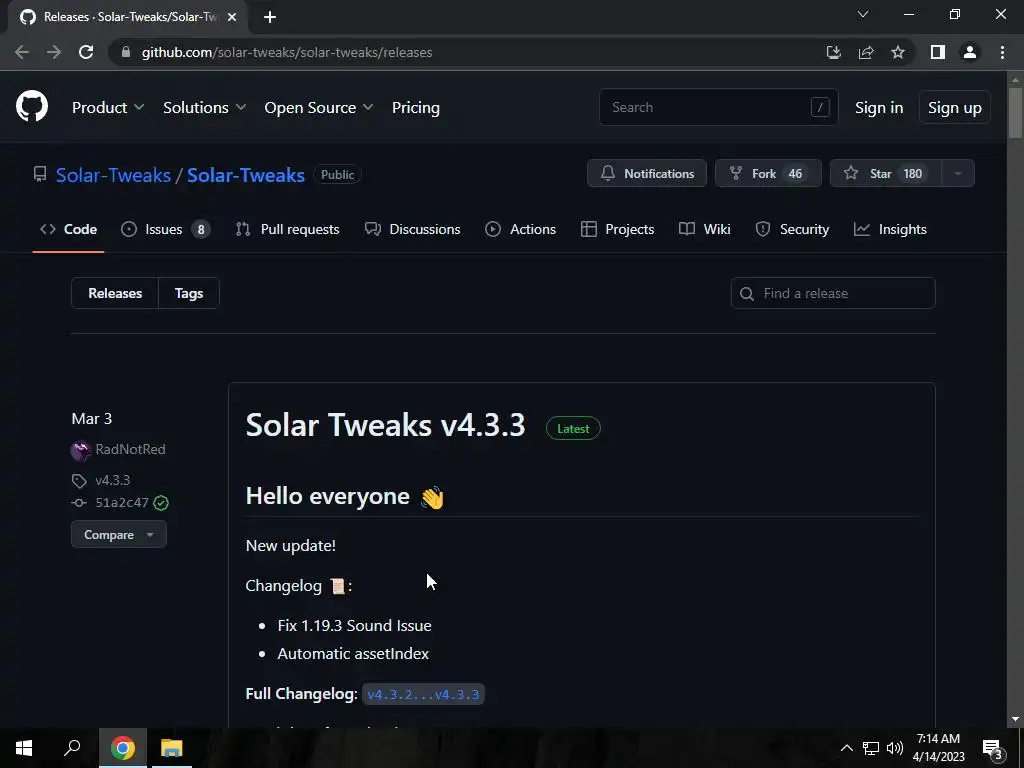Open the Insights tab
Image resolution: width=1024 pixels, height=768 pixels.
891,229
